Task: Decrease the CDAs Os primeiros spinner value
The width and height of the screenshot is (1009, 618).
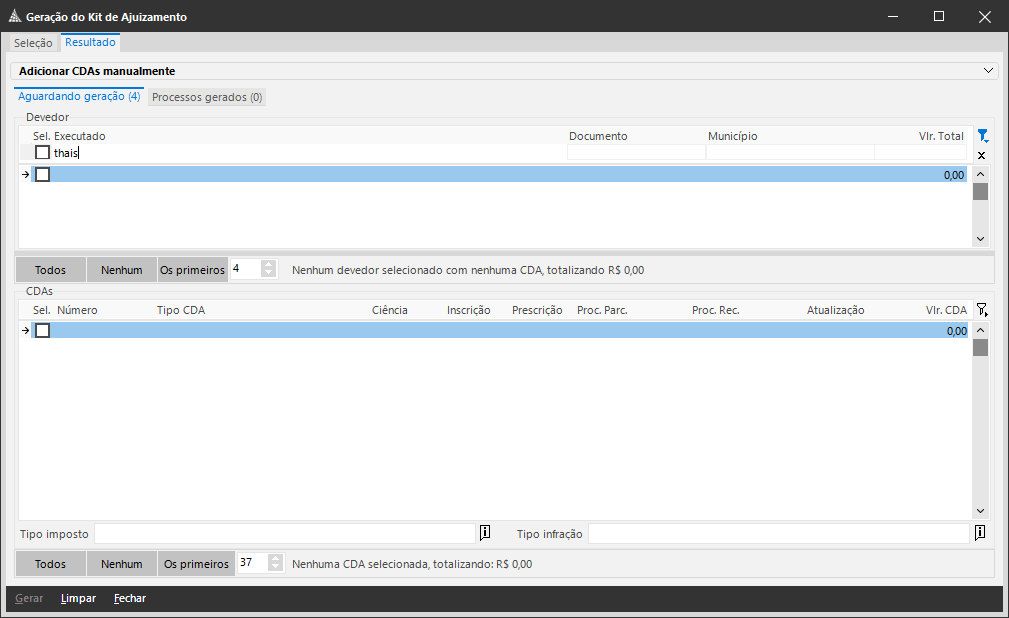Action: (275, 568)
